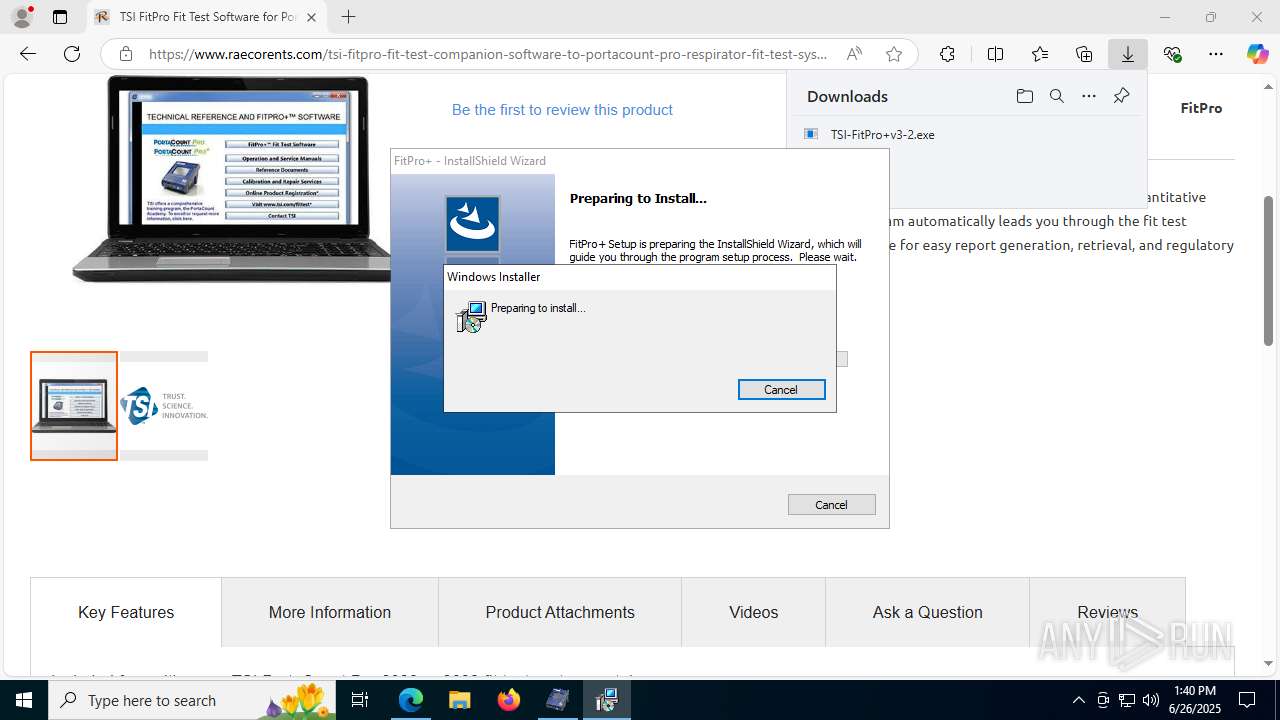1280x720 pixels.
Task: Open the Videos tab
Action: [753, 612]
